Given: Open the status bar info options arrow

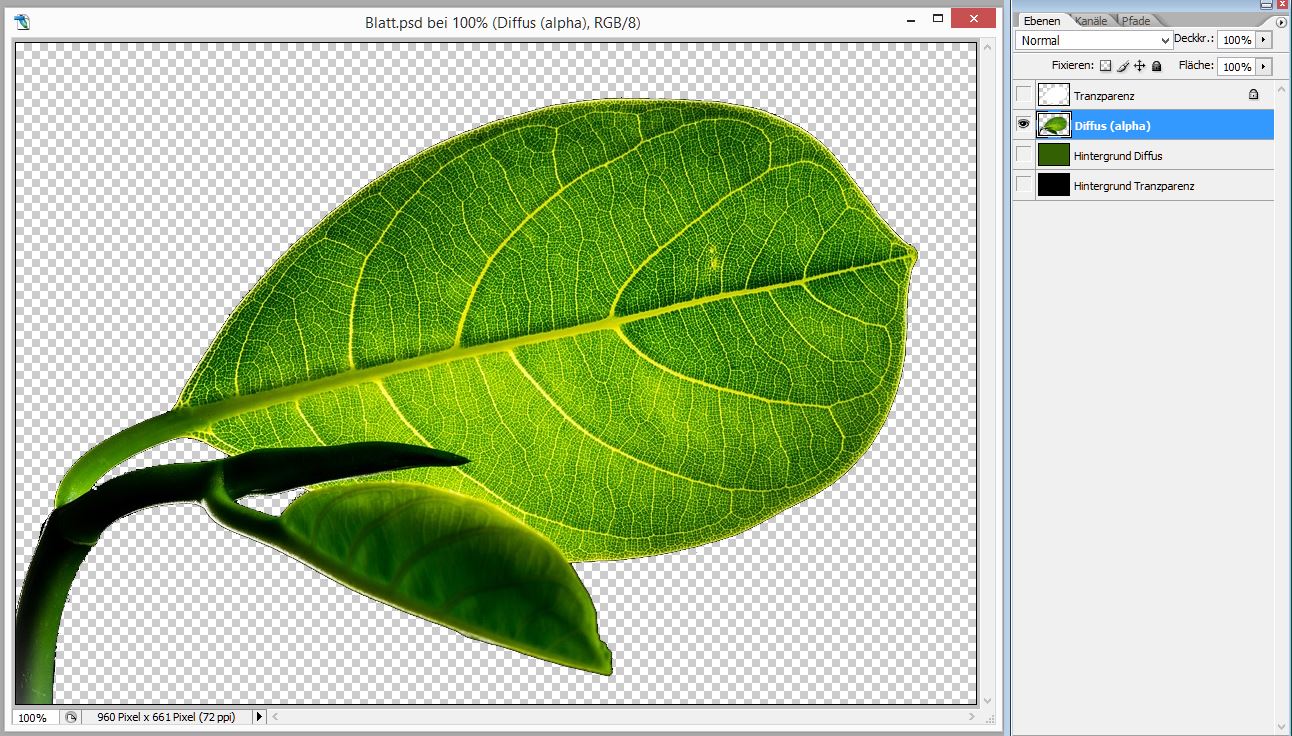Looking at the screenshot, I should click(259, 717).
